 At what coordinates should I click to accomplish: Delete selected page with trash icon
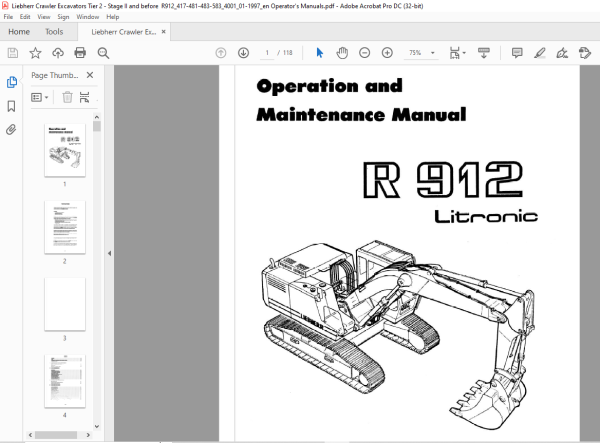(x=67, y=97)
